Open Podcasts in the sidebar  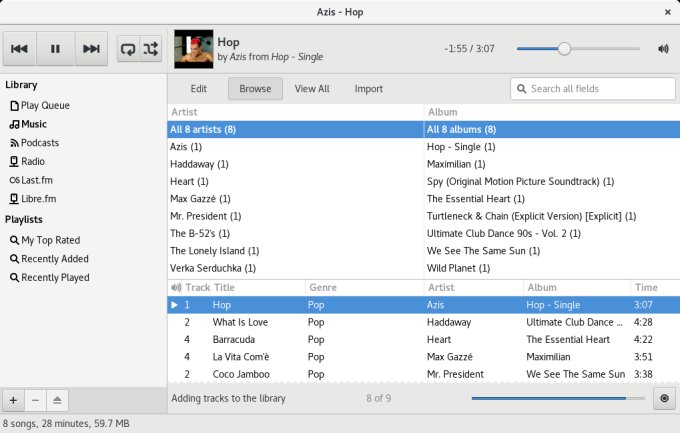(40, 143)
